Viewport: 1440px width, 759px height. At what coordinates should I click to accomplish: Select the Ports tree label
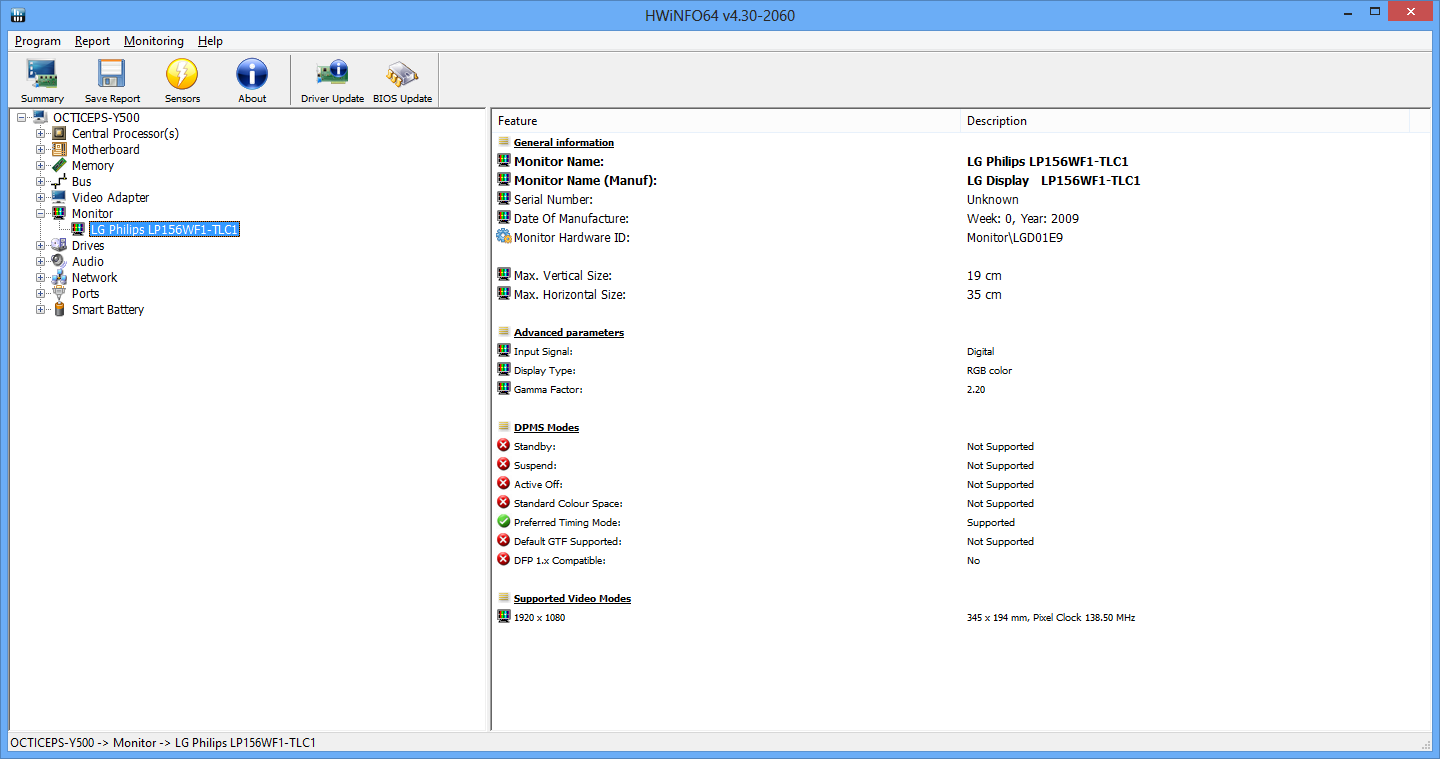(x=85, y=294)
